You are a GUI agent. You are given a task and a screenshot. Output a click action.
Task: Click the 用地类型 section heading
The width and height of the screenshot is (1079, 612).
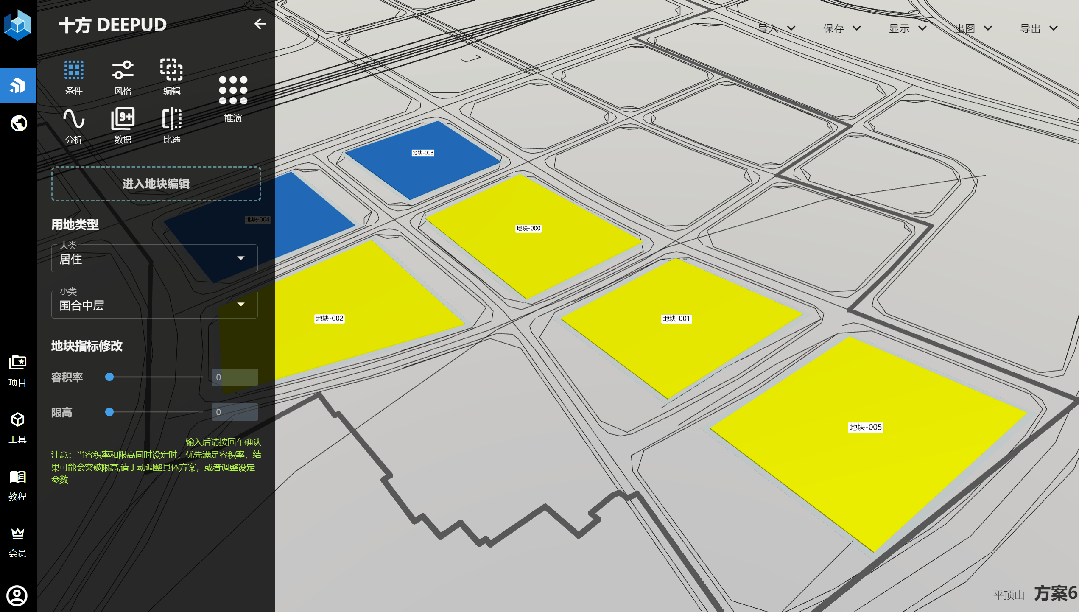coord(75,224)
